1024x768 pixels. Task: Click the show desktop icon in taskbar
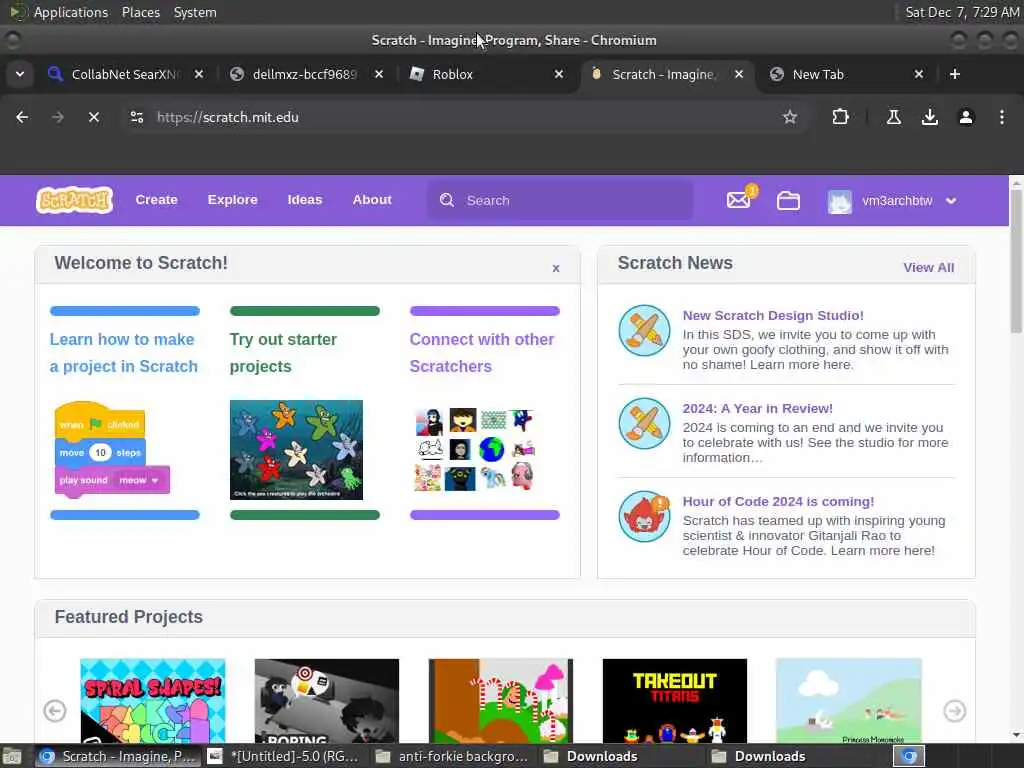coord(11,757)
